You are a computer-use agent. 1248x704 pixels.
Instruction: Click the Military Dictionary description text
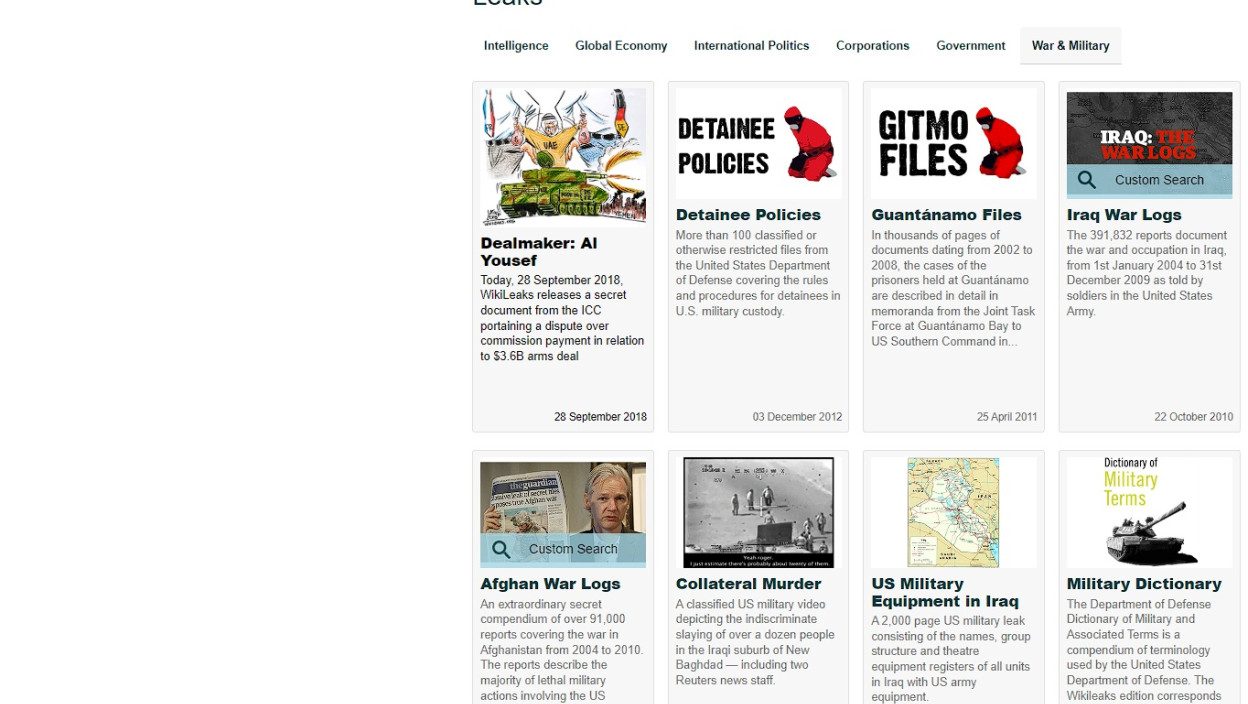pyautogui.click(x=1144, y=650)
